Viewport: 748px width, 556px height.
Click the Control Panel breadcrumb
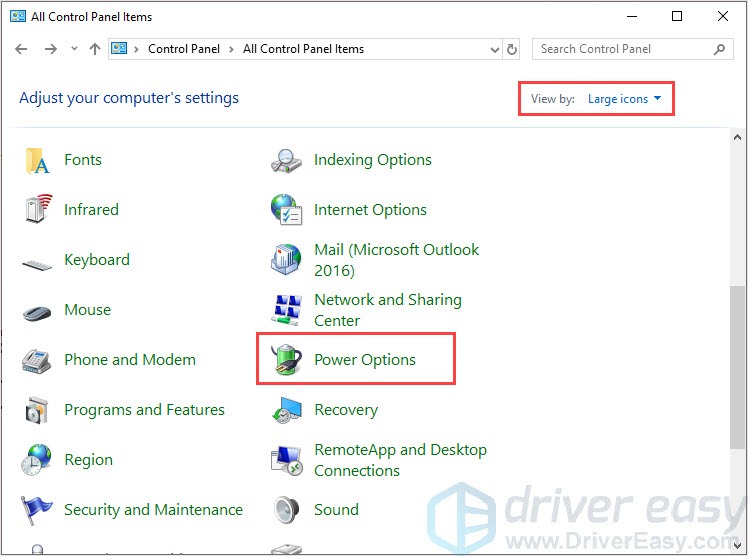coord(184,49)
